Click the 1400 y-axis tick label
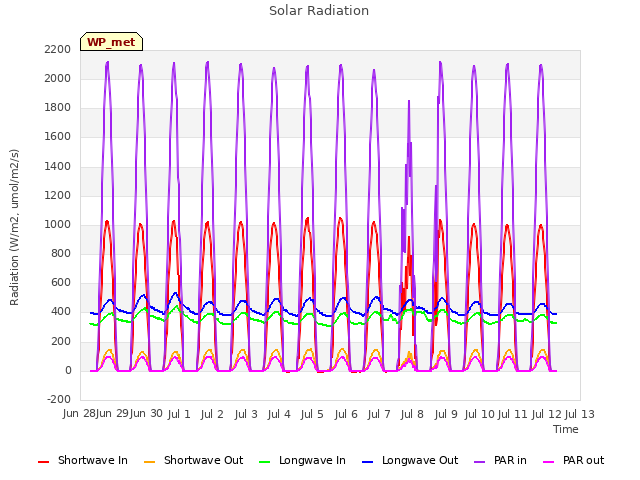The image size is (640, 480). coord(58,166)
